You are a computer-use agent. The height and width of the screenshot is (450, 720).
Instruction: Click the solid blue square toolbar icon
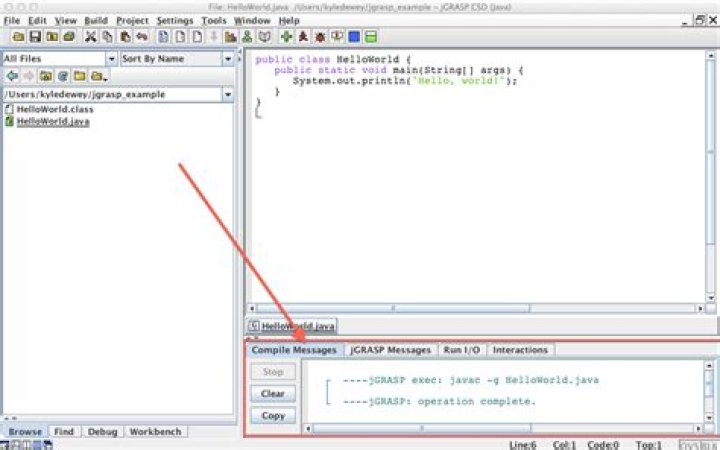click(354, 36)
